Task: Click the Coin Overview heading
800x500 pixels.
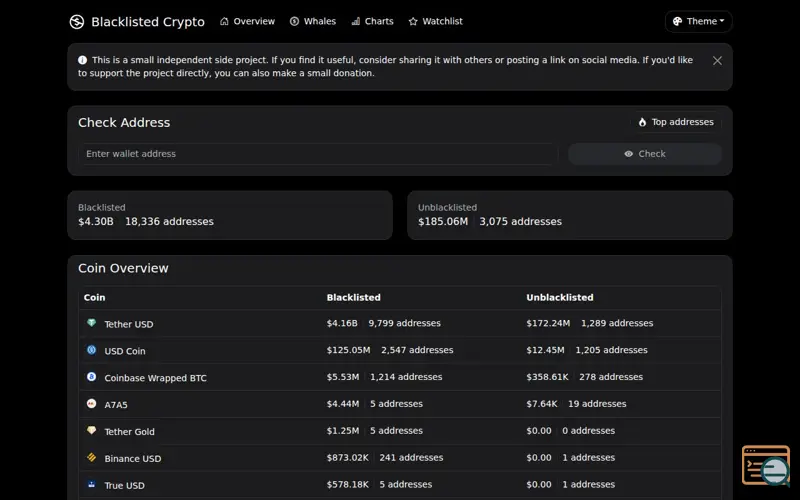Action: (x=123, y=268)
